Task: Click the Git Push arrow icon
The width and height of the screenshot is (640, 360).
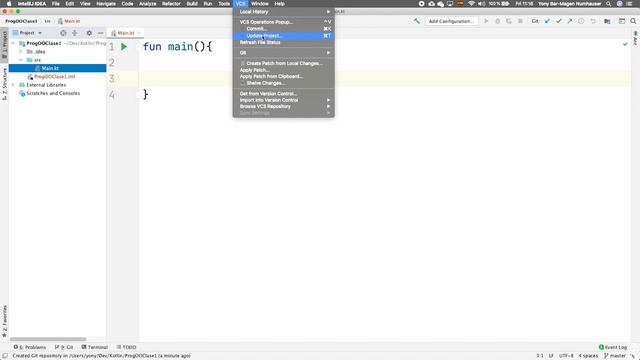Action: point(570,21)
